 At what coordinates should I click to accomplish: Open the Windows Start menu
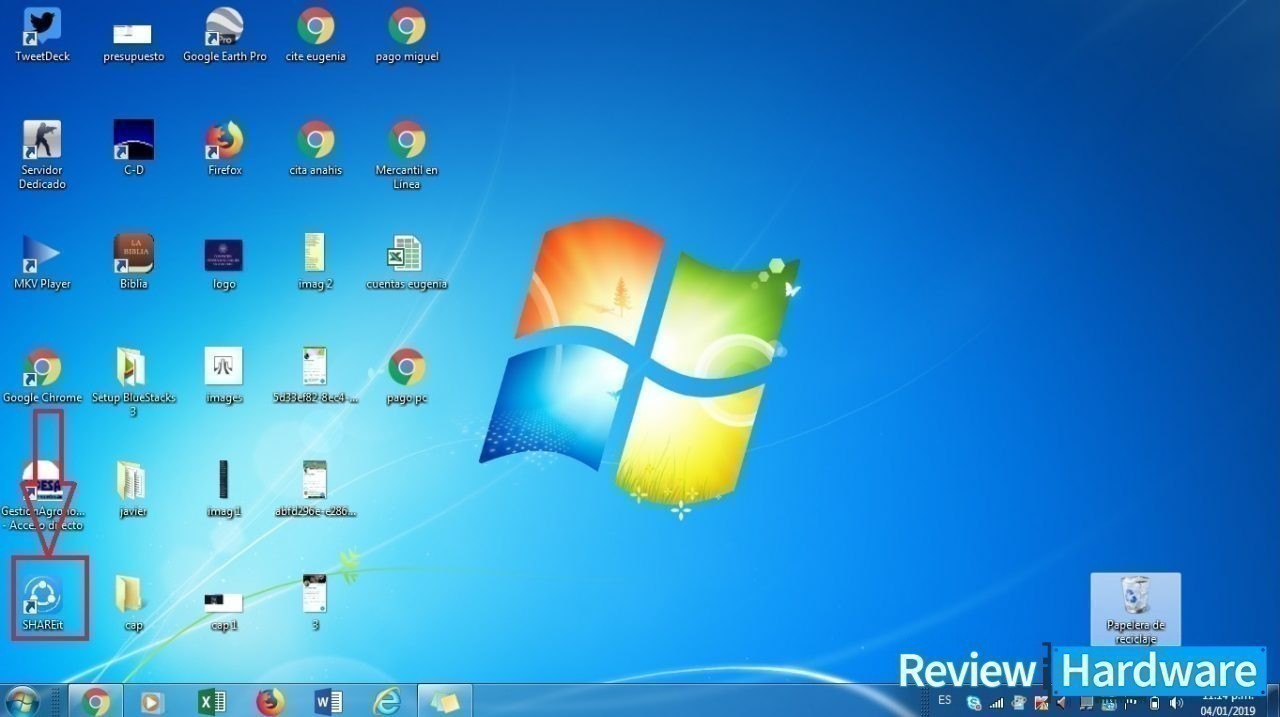[22, 701]
